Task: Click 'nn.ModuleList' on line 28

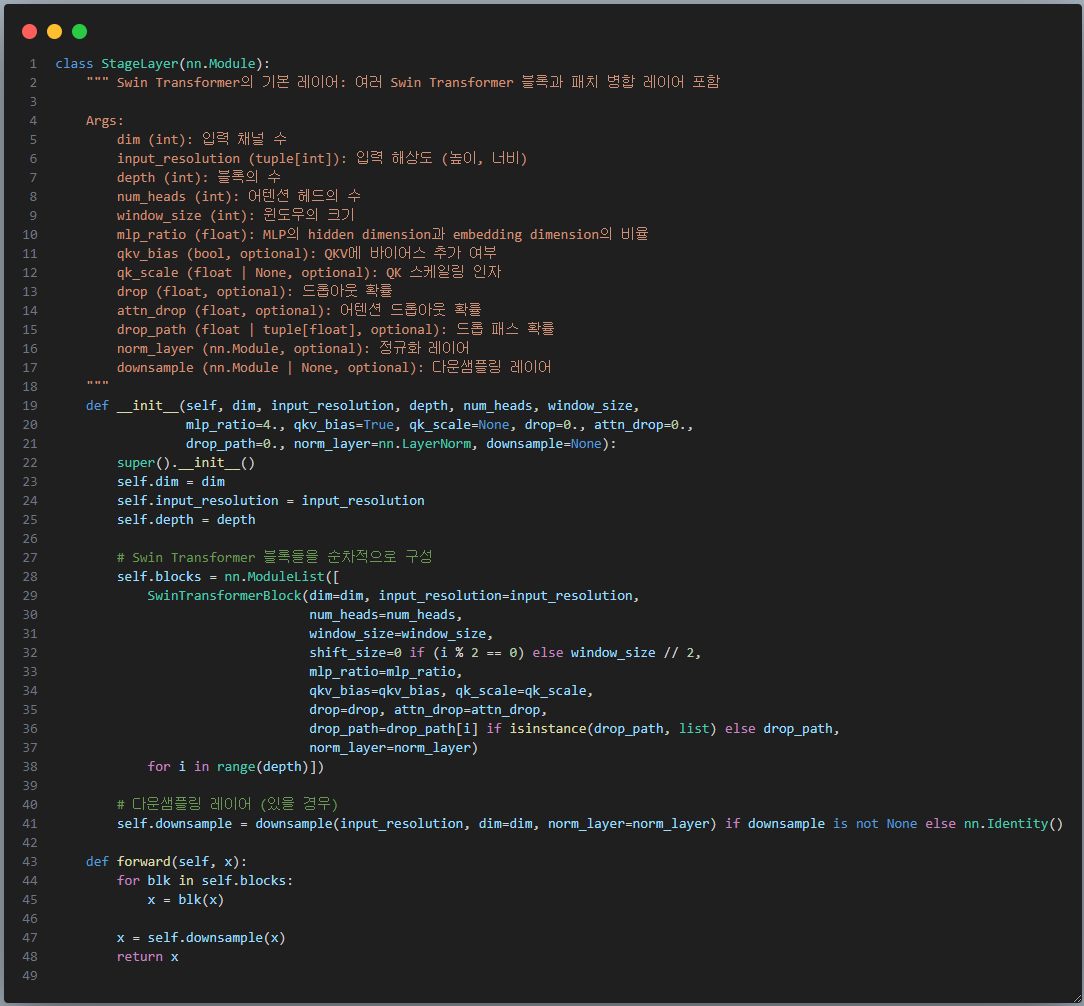Action: [274, 577]
